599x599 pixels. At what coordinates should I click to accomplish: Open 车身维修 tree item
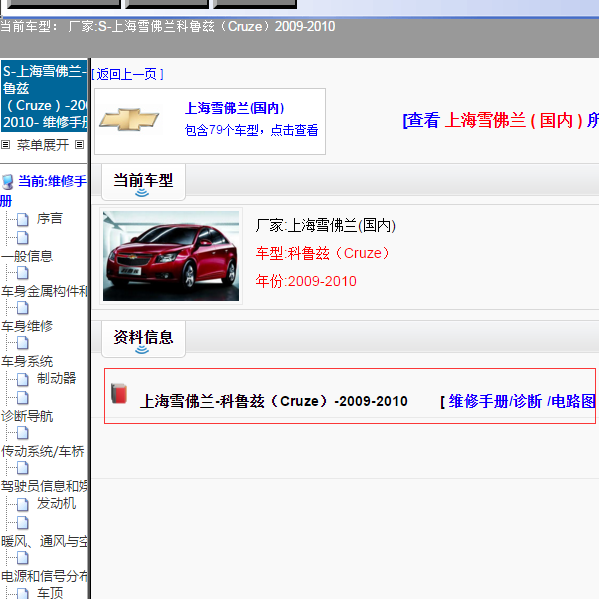point(27,326)
